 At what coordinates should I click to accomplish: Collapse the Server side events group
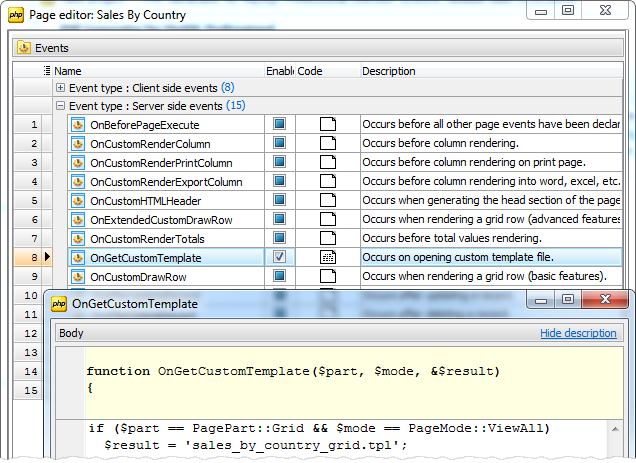click(x=61, y=106)
